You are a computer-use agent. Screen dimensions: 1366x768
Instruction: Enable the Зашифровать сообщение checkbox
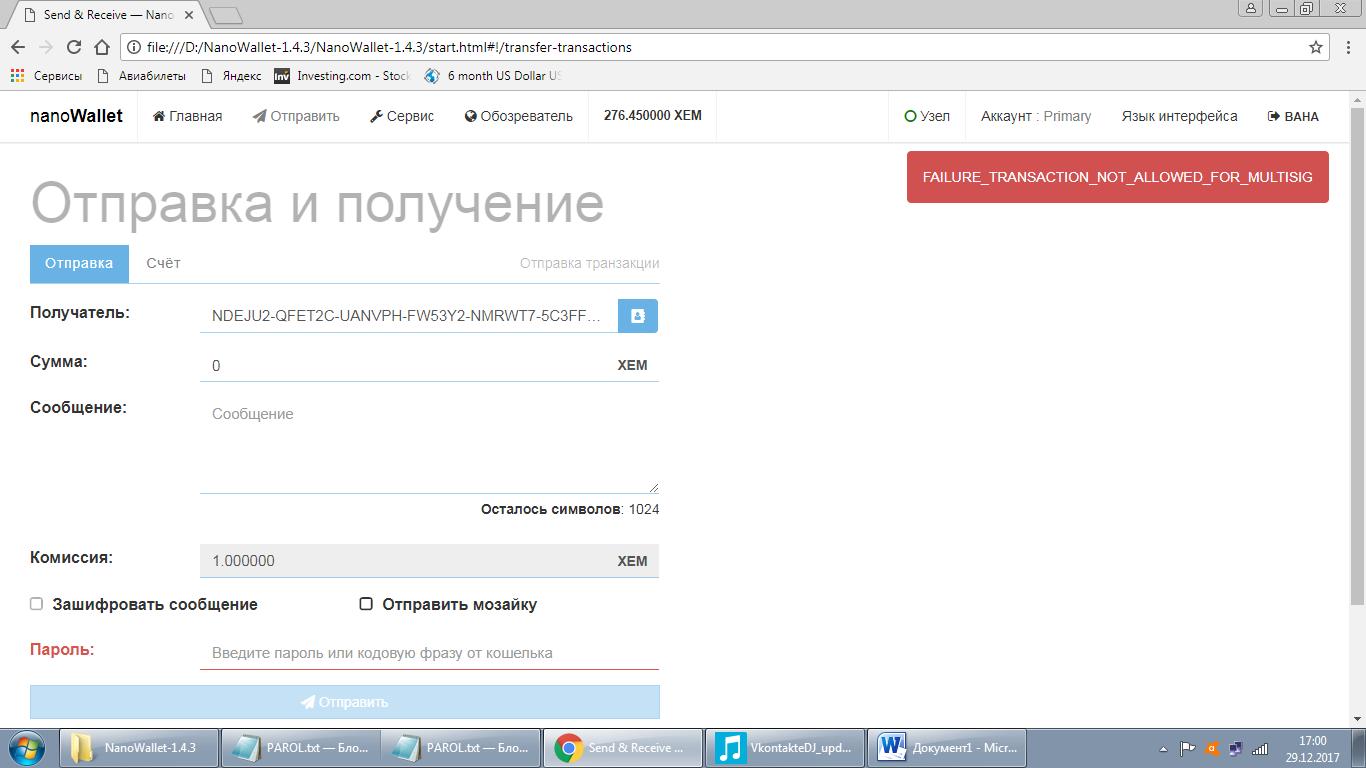coord(37,604)
